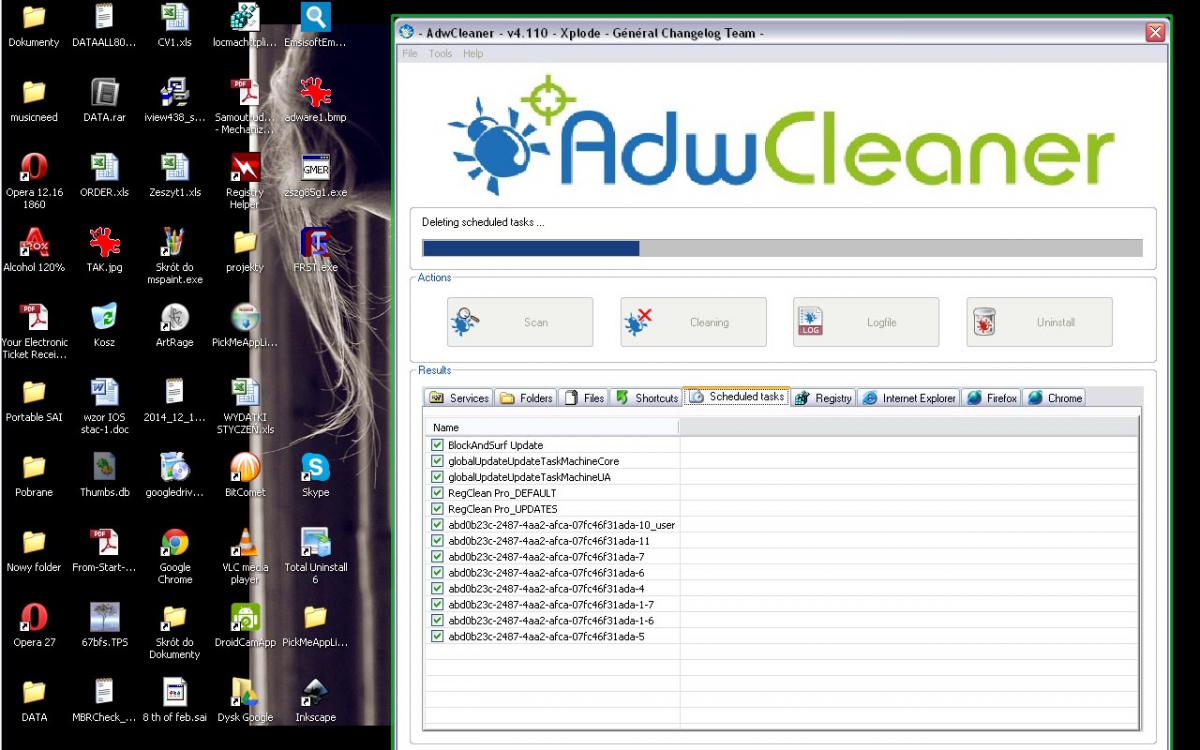Toggle checkbox for task ending ada-11

tap(437, 541)
